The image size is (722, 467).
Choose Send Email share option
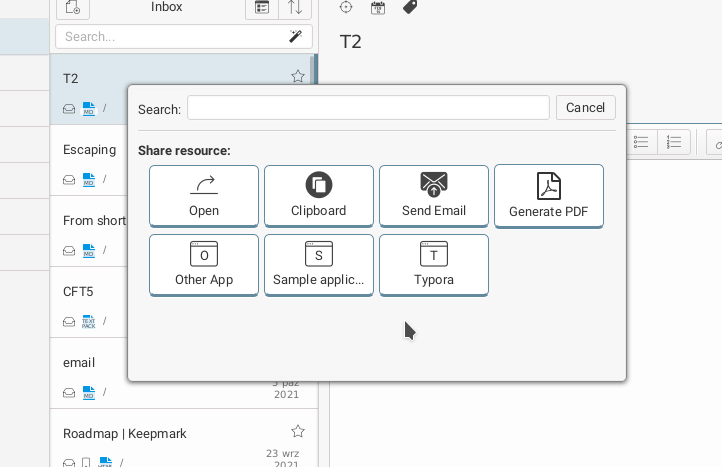click(434, 196)
